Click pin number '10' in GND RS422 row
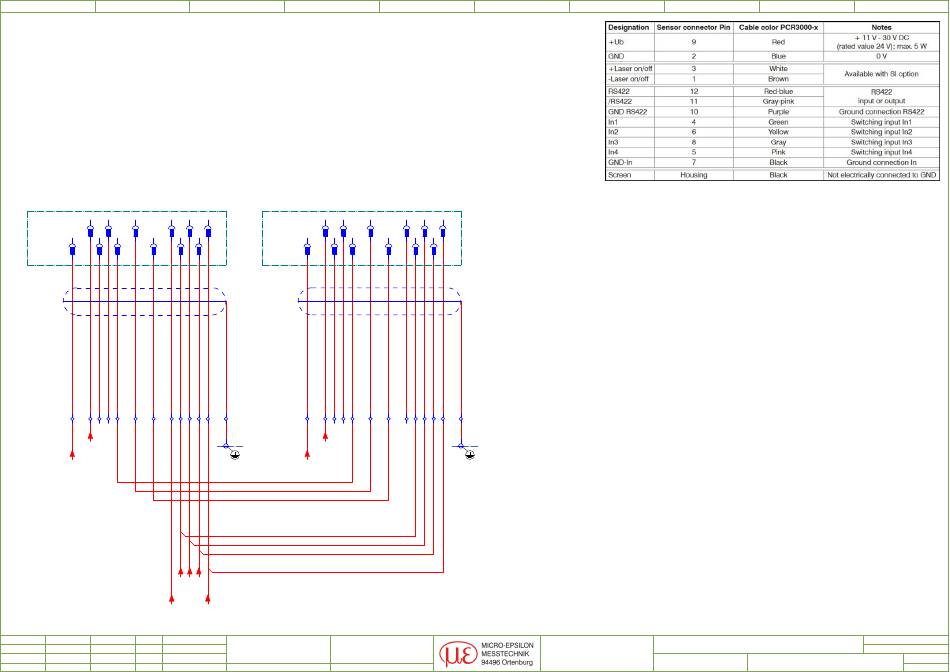 [693, 112]
